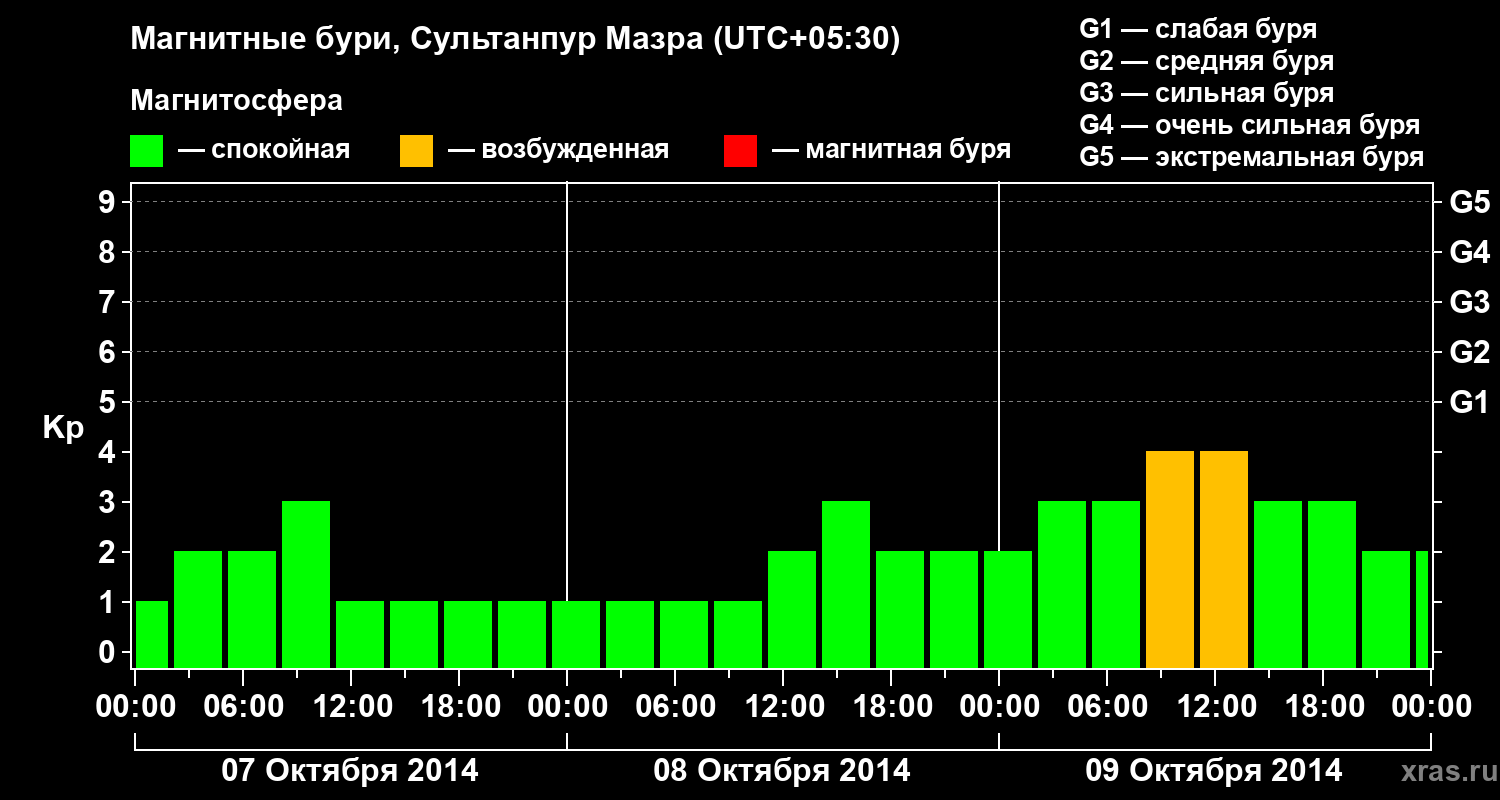Click the 08 Октября 2014 date label
1500x800 pixels.
click(x=782, y=771)
